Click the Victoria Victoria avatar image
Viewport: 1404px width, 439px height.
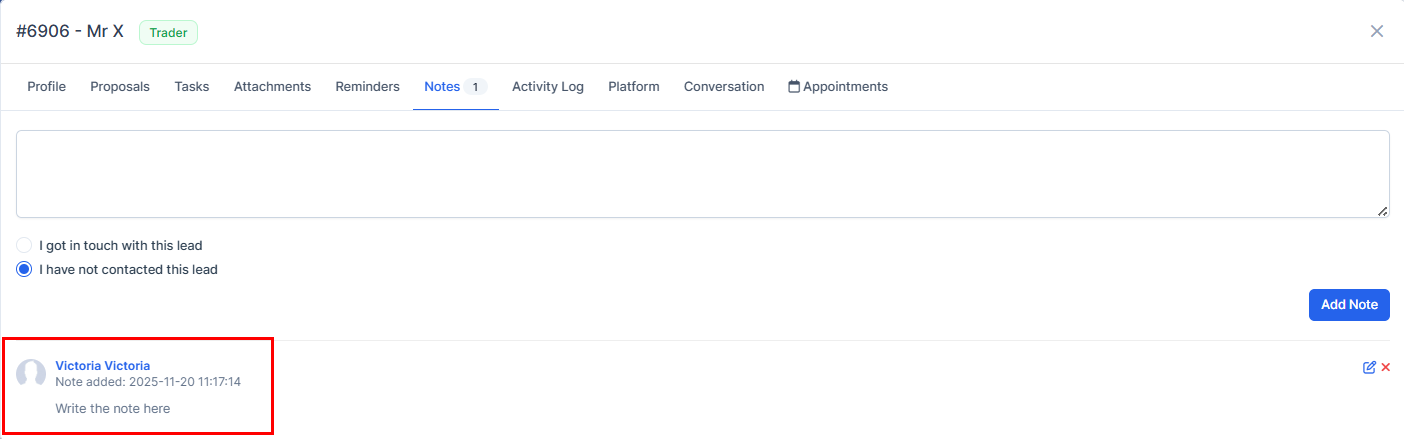coord(32,374)
